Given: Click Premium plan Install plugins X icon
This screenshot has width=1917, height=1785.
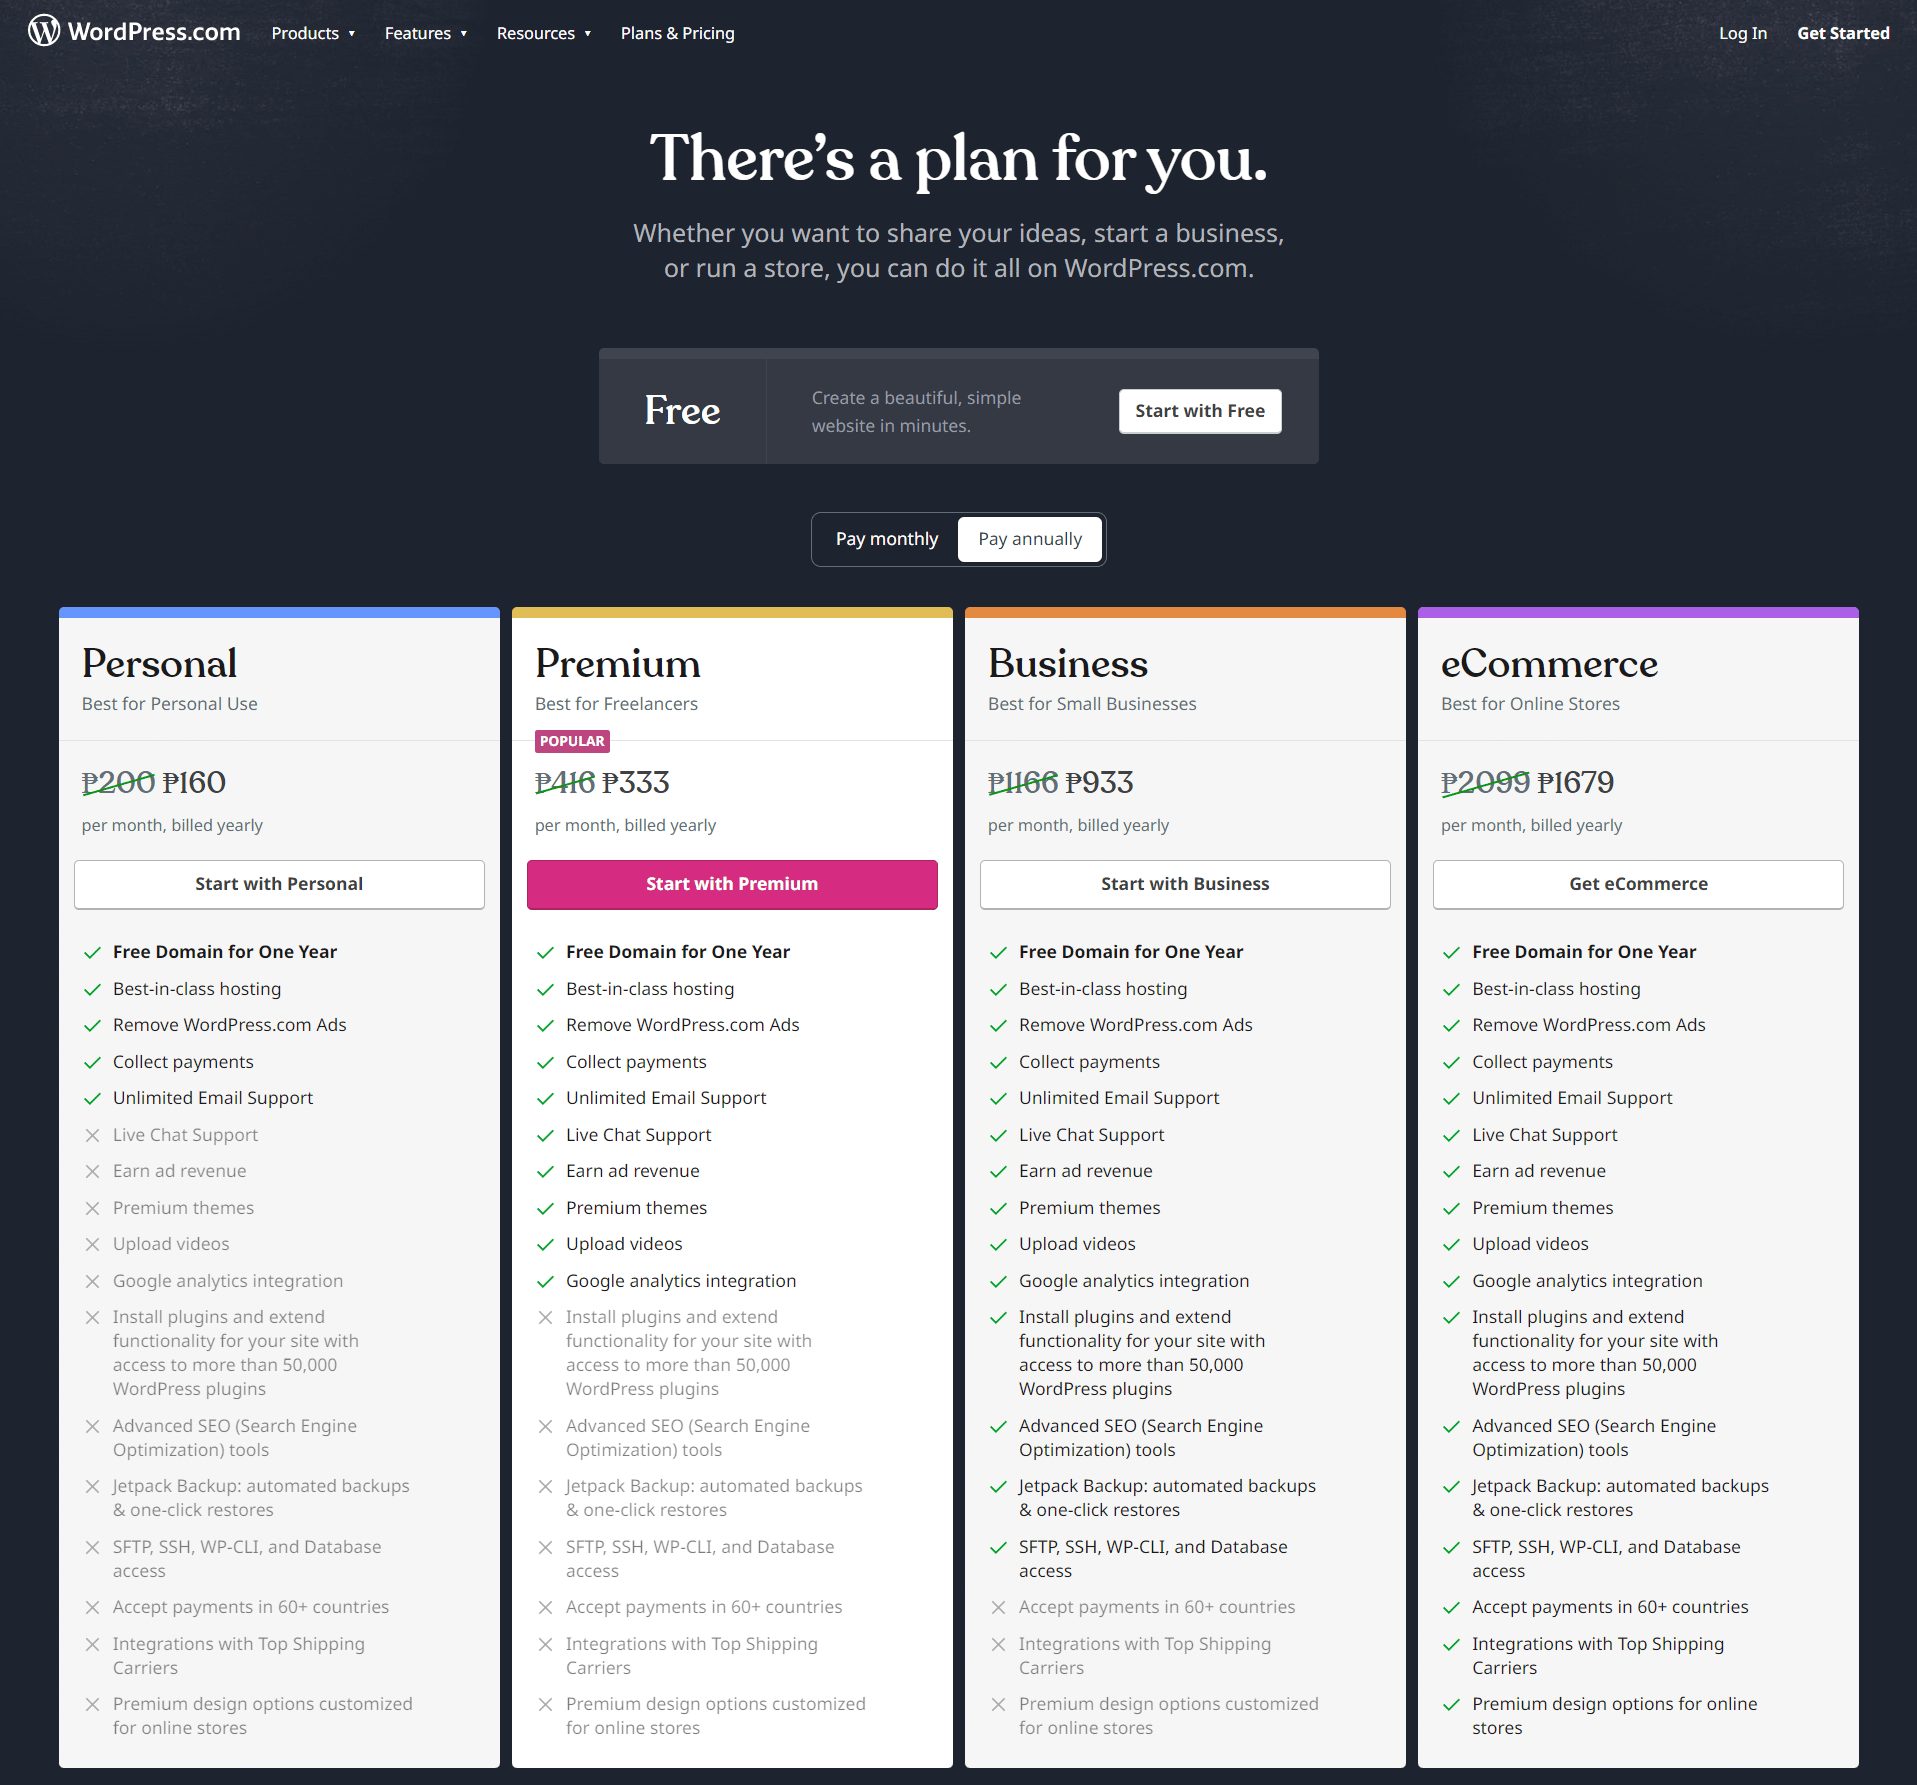Looking at the screenshot, I should click(545, 1317).
